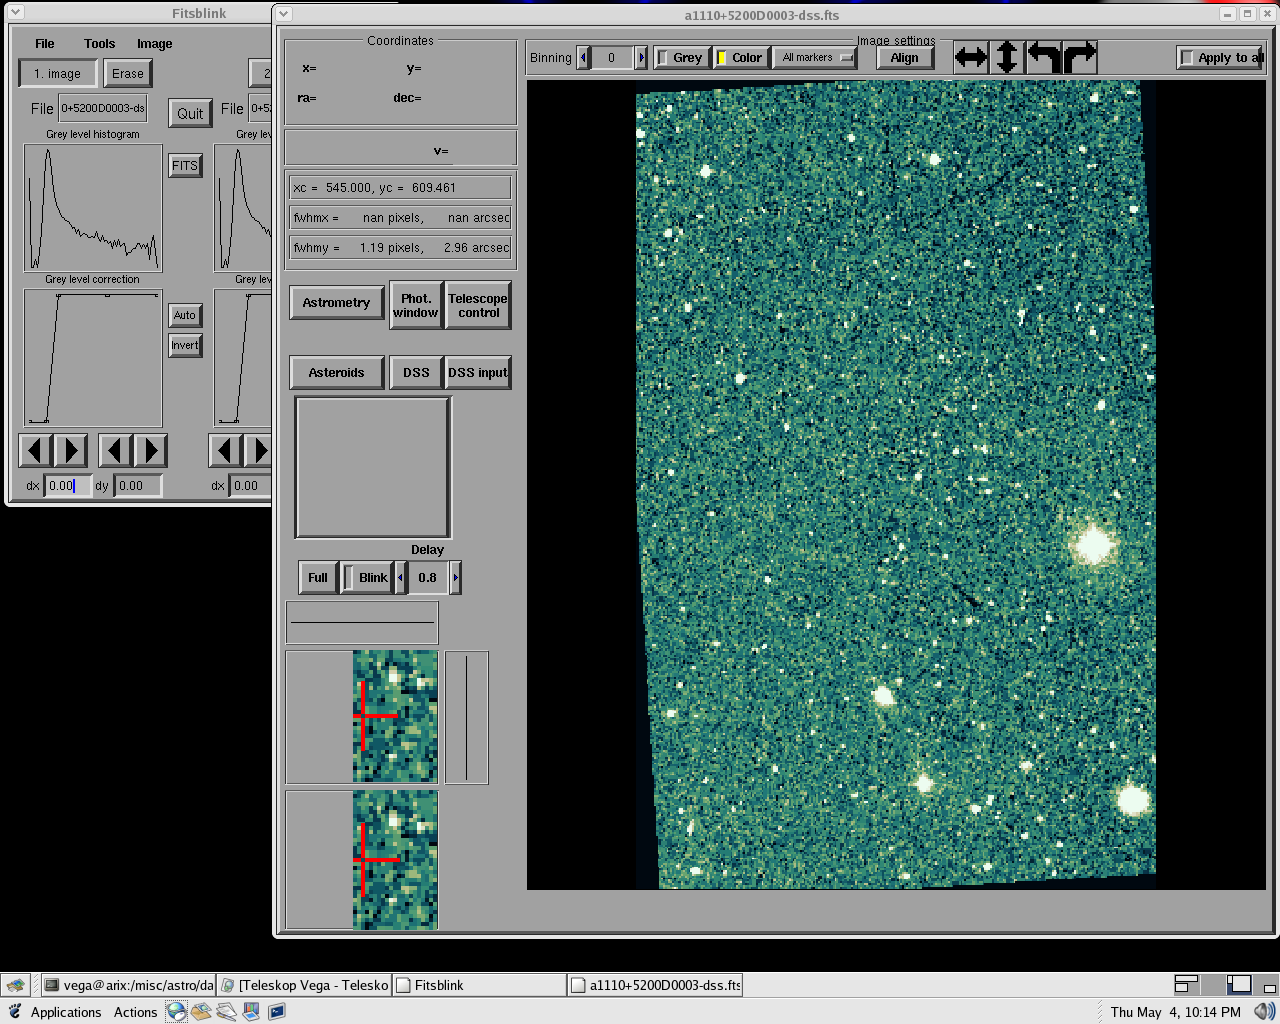The width and height of the screenshot is (1280, 1024).
Task: Open the All markers dropdown
Action: pos(815,58)
